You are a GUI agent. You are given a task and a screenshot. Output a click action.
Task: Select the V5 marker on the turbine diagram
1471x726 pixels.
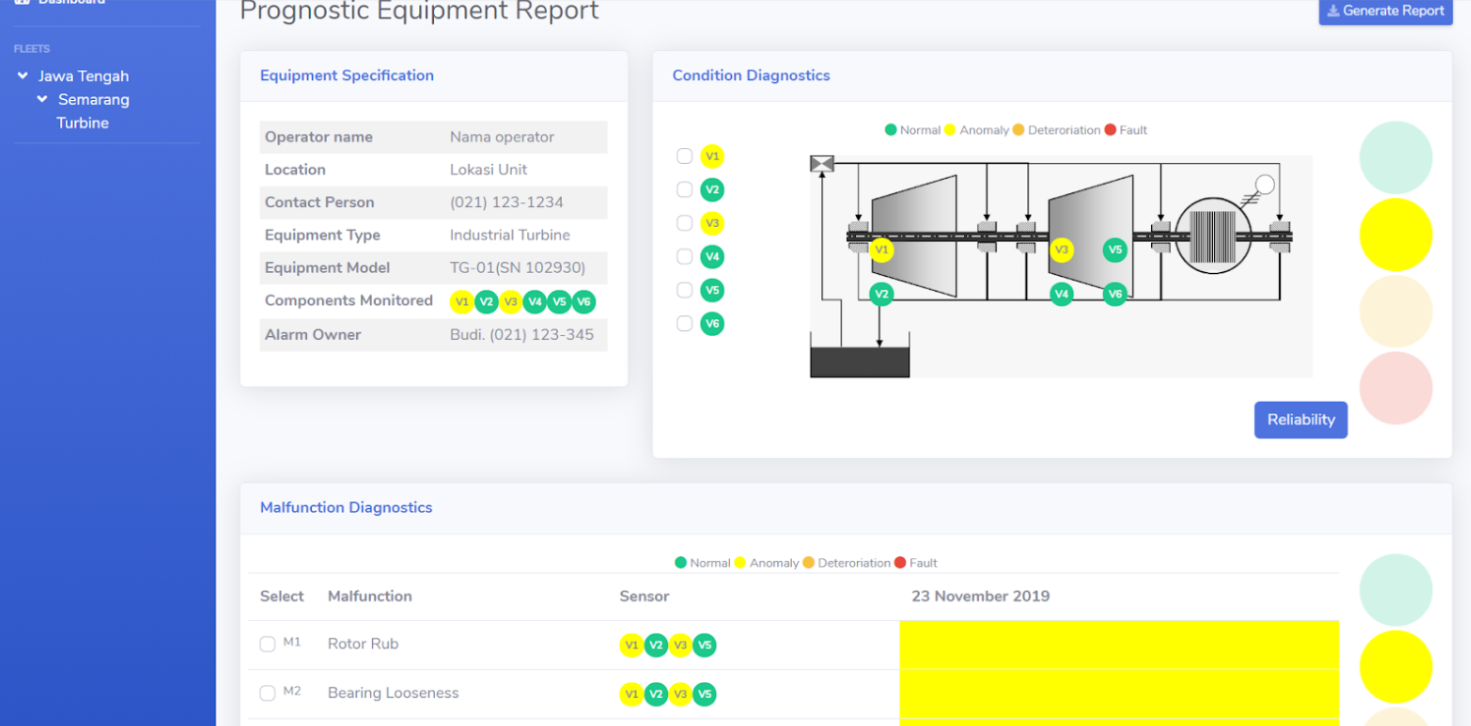pos(1115,250)
